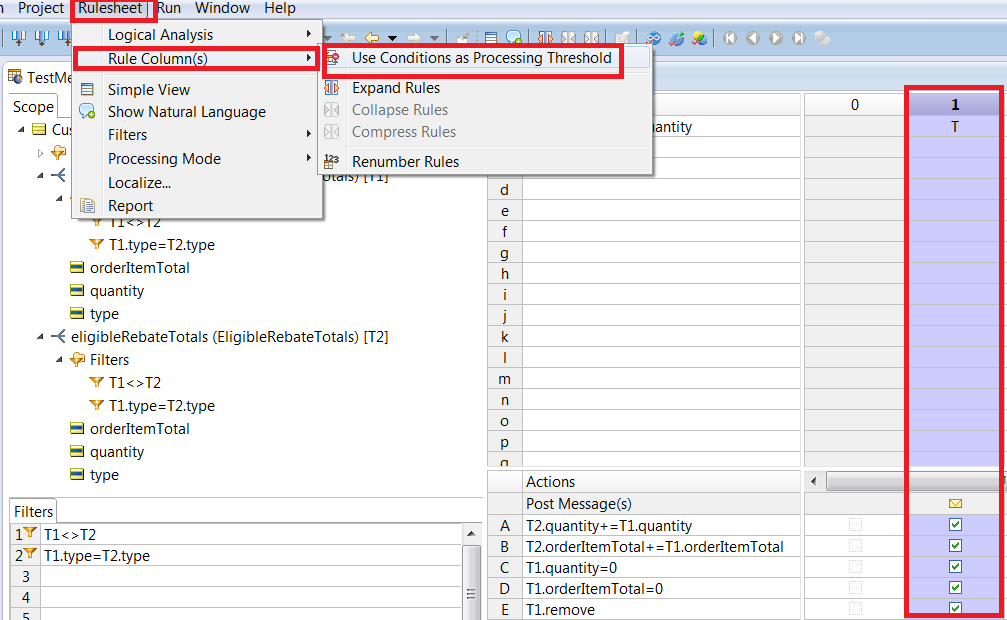Click the second icon on the left toolbar
Image resolution: width=1007 pixels, height=620 pixels.
[42, 38]
